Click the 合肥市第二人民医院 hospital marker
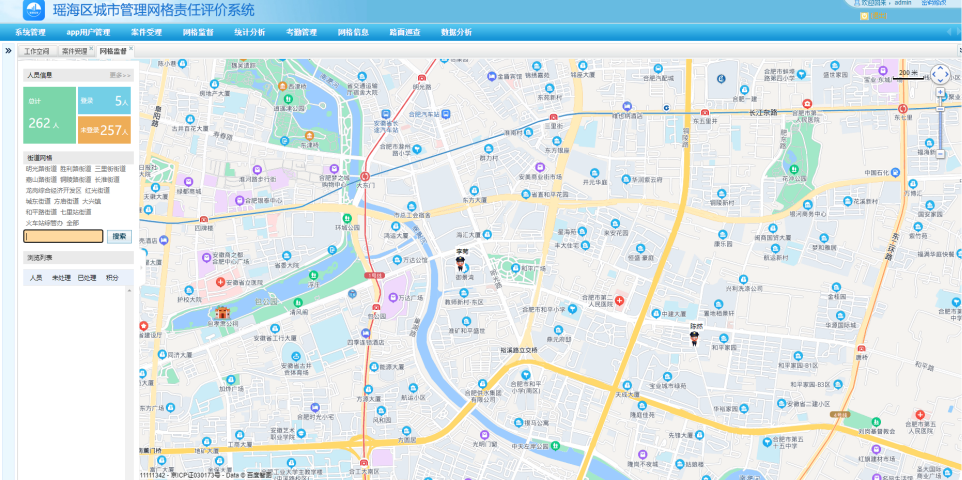 point(619,300)
